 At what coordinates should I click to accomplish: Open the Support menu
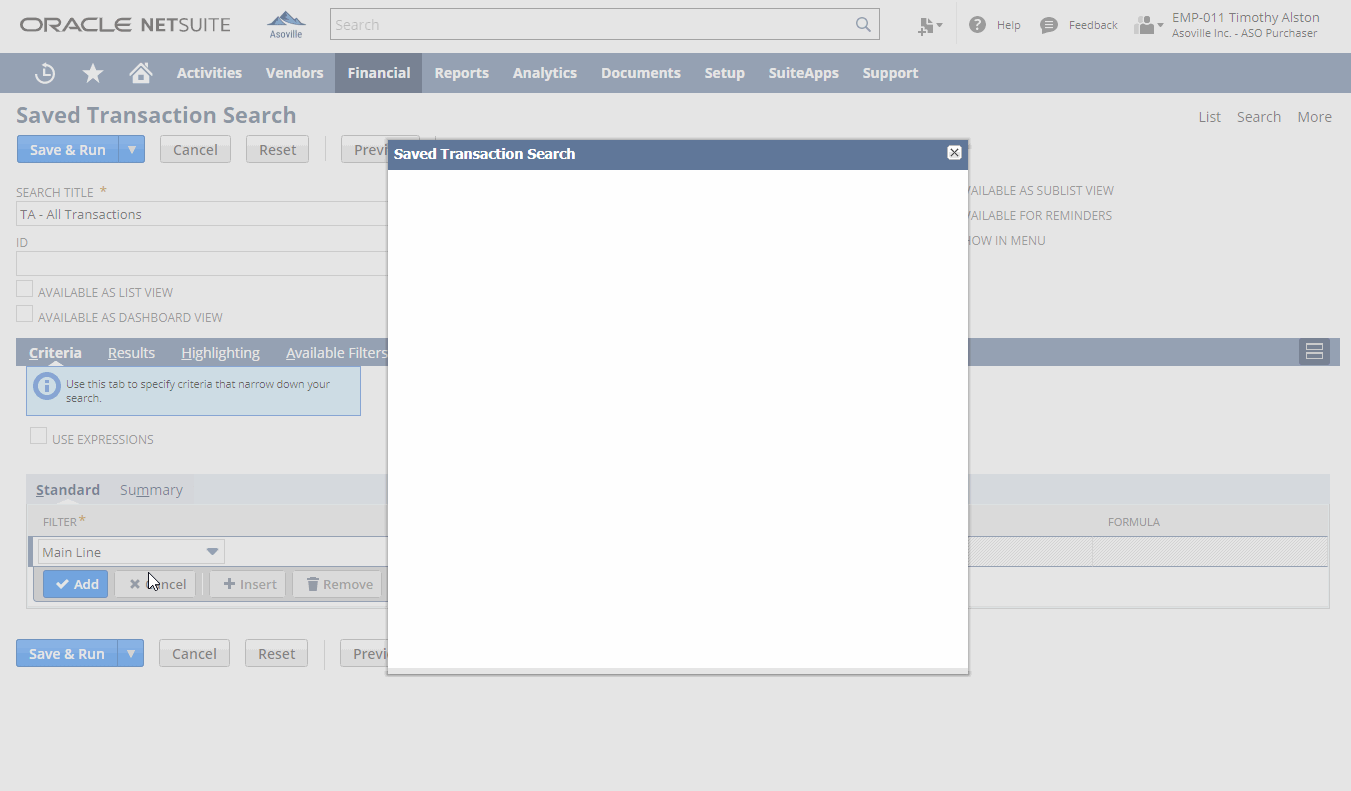coord(890,73)
